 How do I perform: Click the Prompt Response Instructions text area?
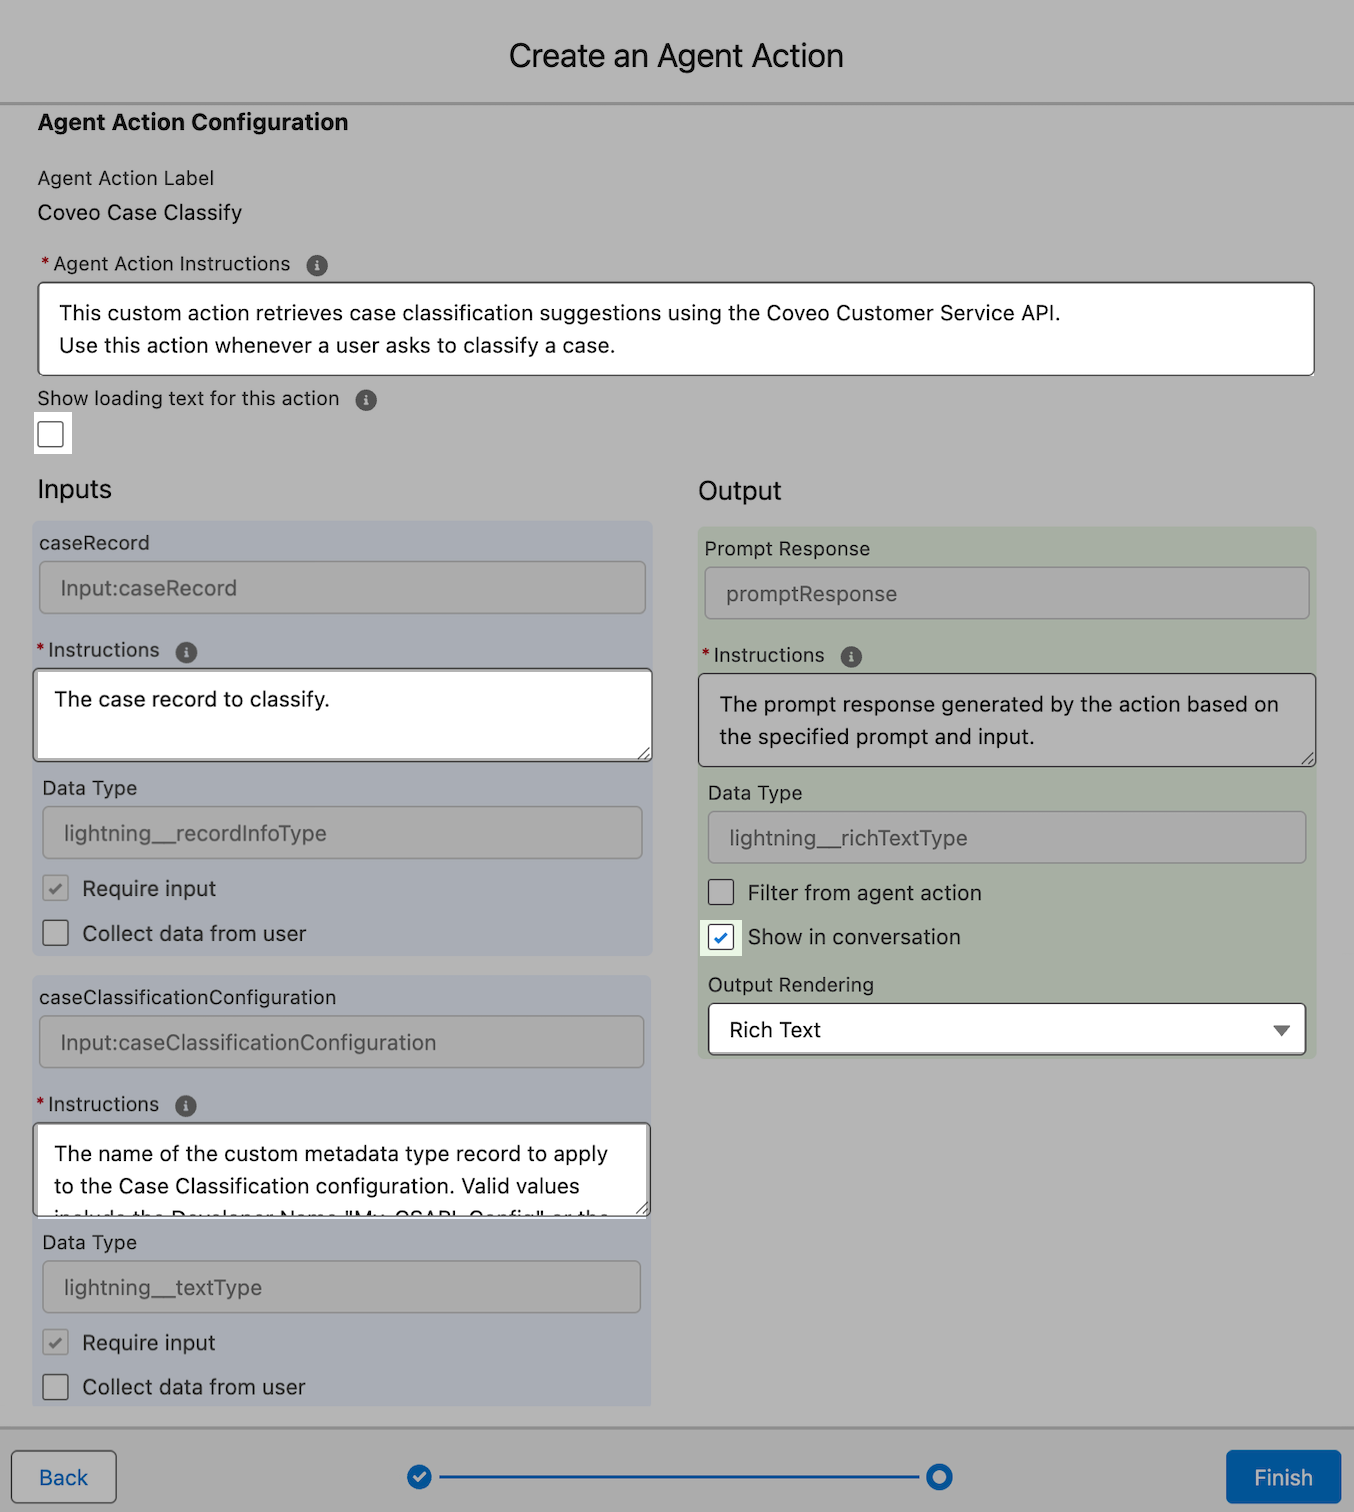coord(1006,720)
